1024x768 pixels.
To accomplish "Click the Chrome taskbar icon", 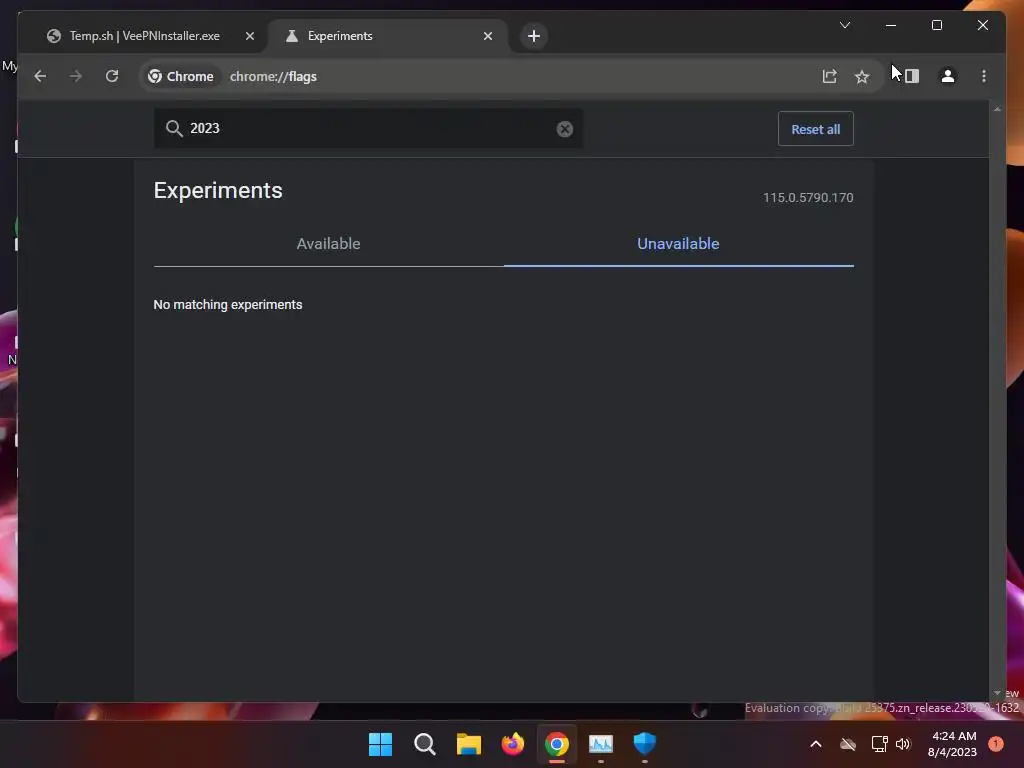I will click(556, 744).
